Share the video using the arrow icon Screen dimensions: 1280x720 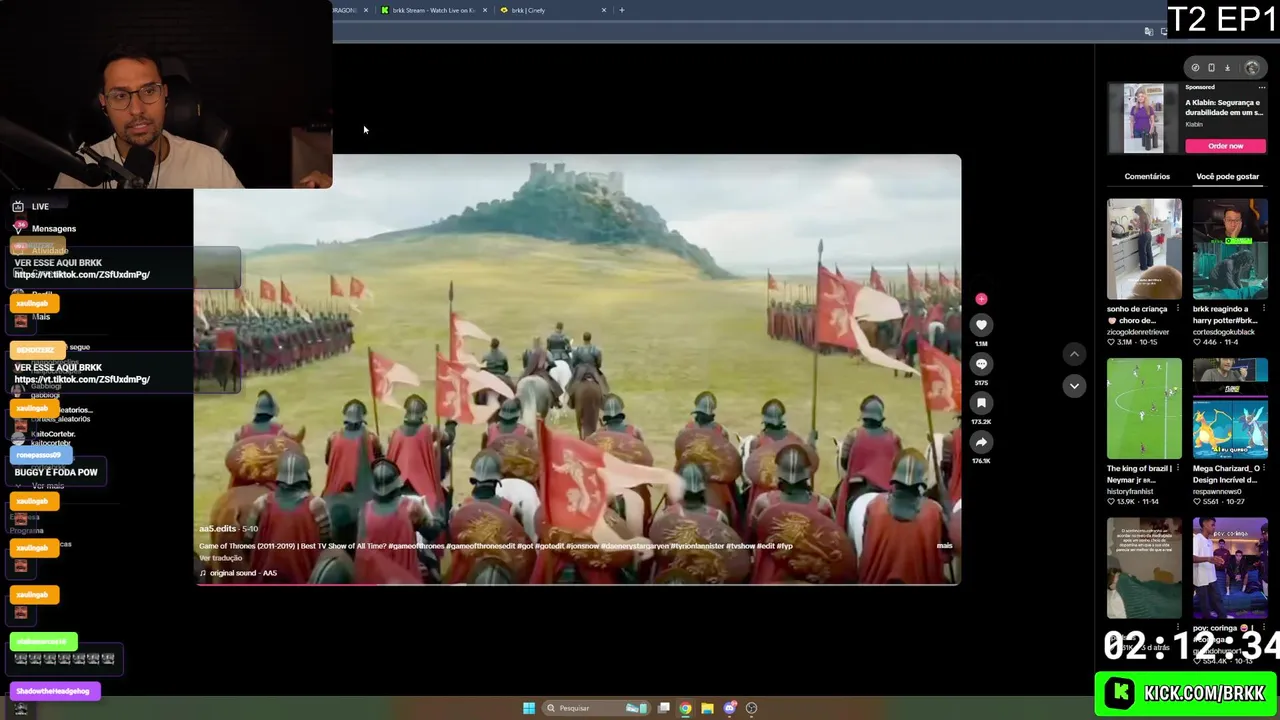[x=981, y=442]
